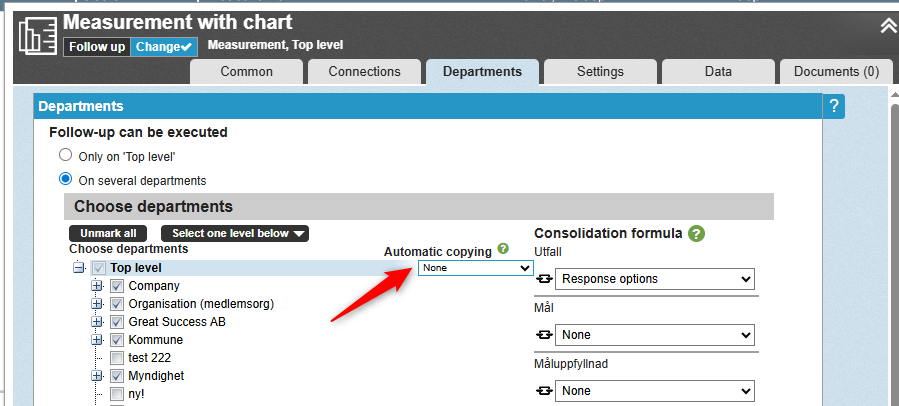Click the link icon beside Mål dropdown
The image size is (899, 406).
(544, 335)
